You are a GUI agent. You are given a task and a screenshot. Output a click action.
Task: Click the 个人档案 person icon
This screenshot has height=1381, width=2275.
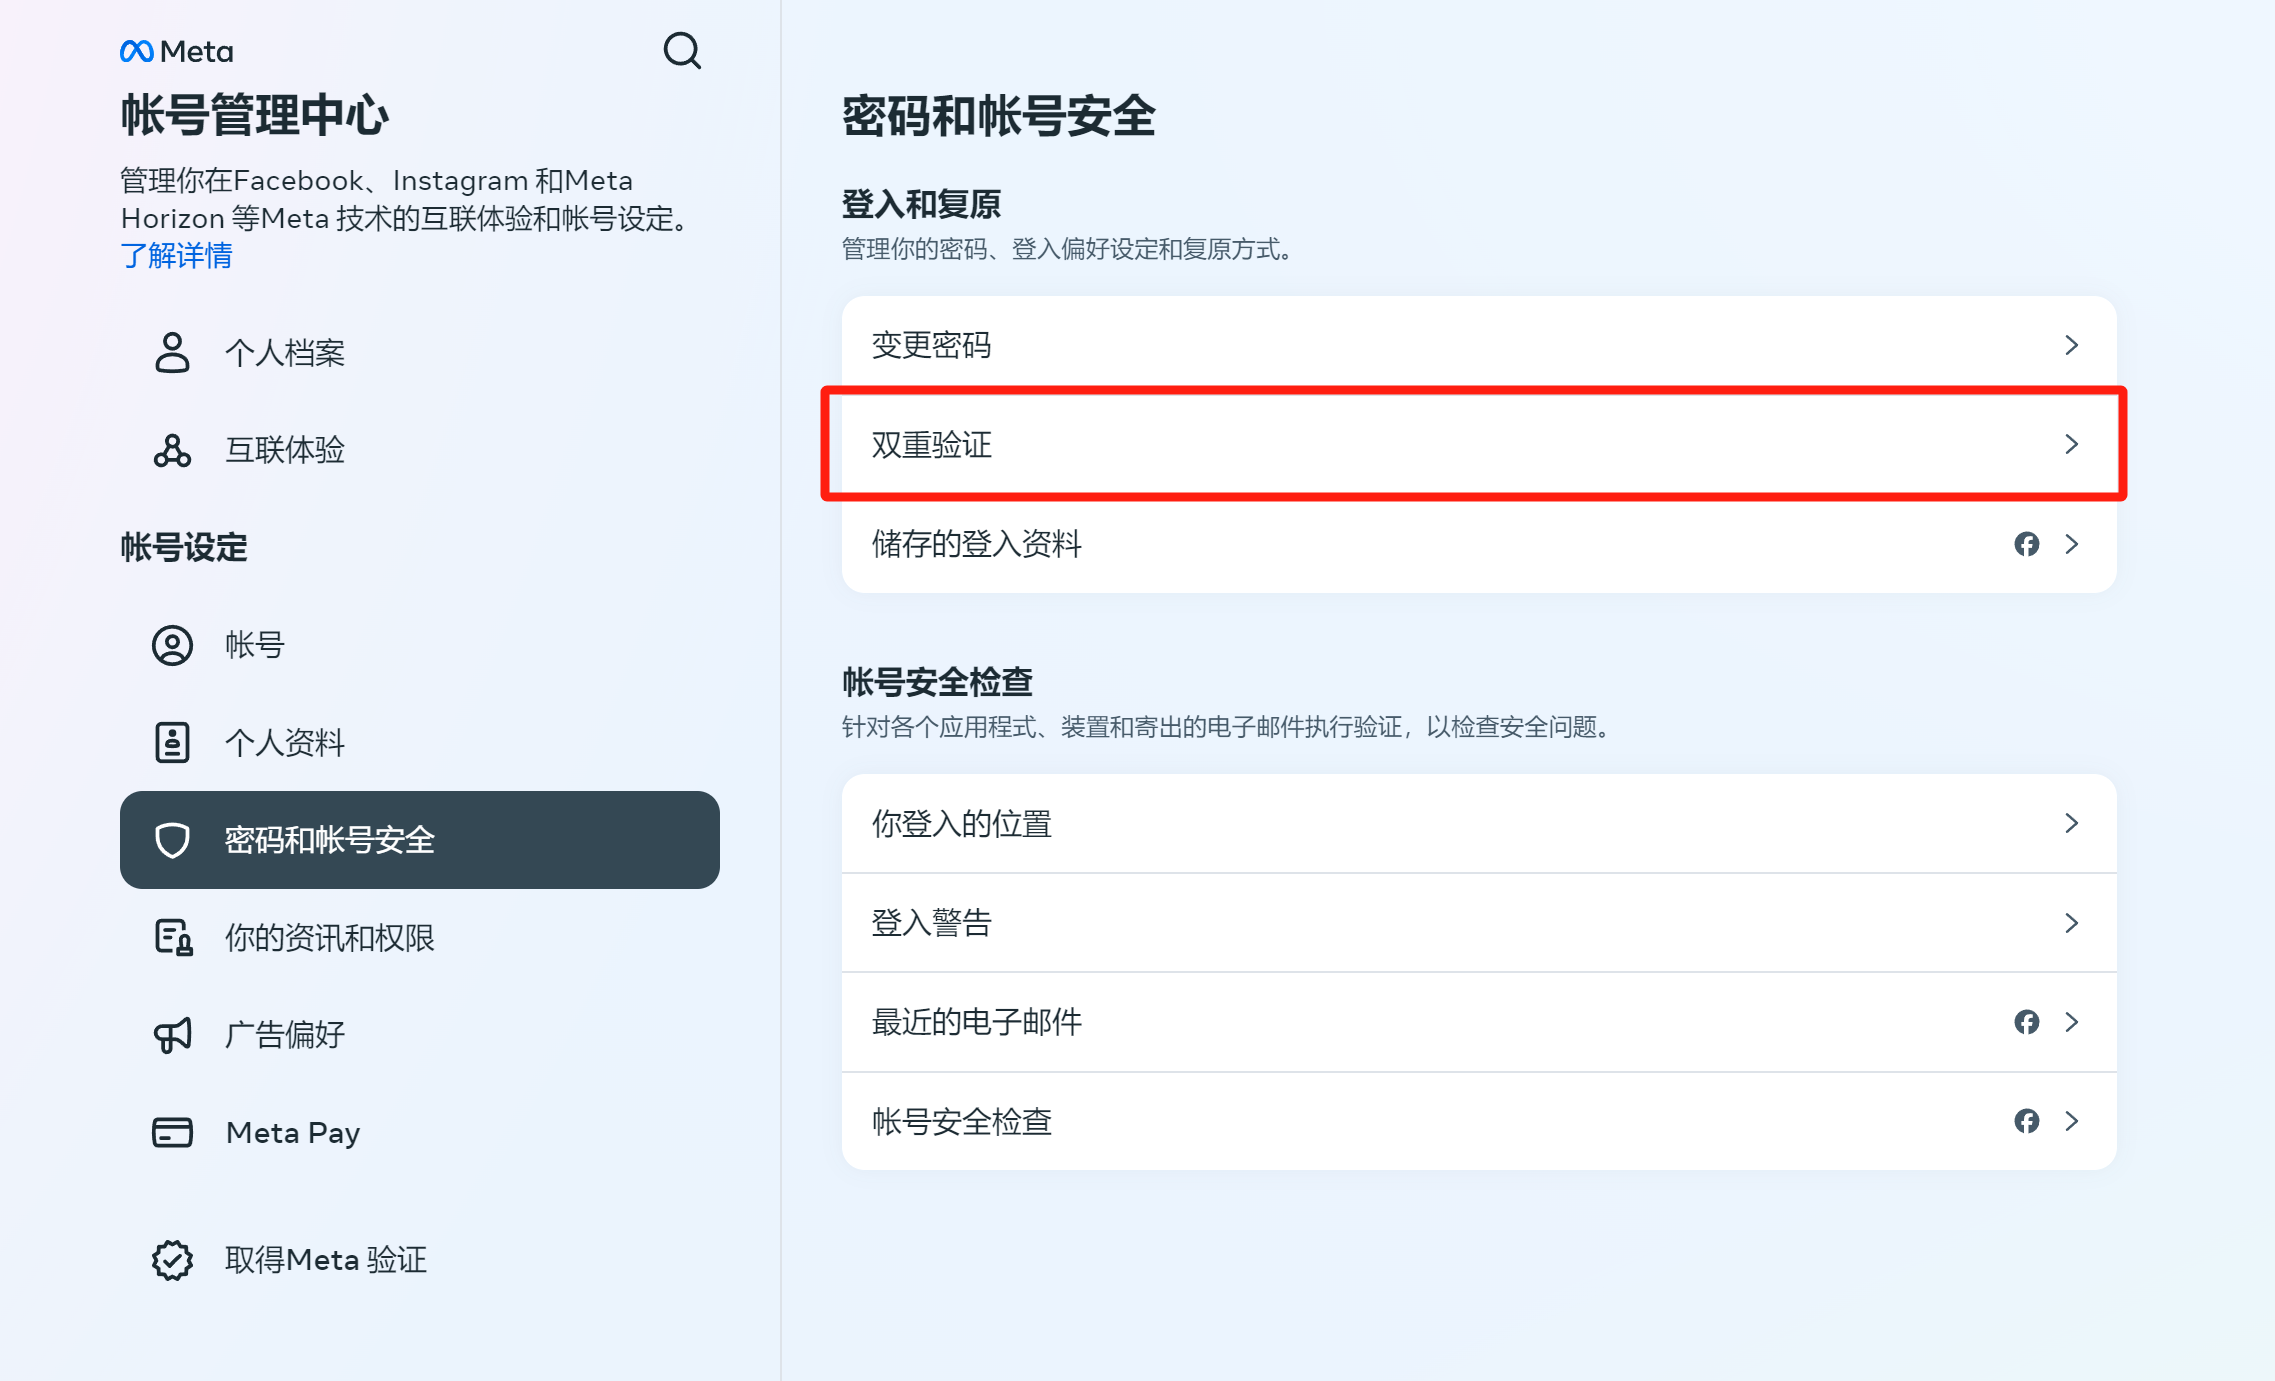pyautogui.click(x=172, y=352)
